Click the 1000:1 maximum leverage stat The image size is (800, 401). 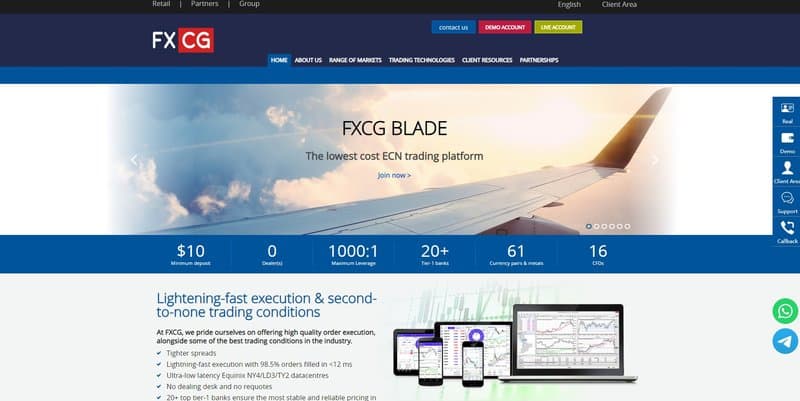click(353, 254)
